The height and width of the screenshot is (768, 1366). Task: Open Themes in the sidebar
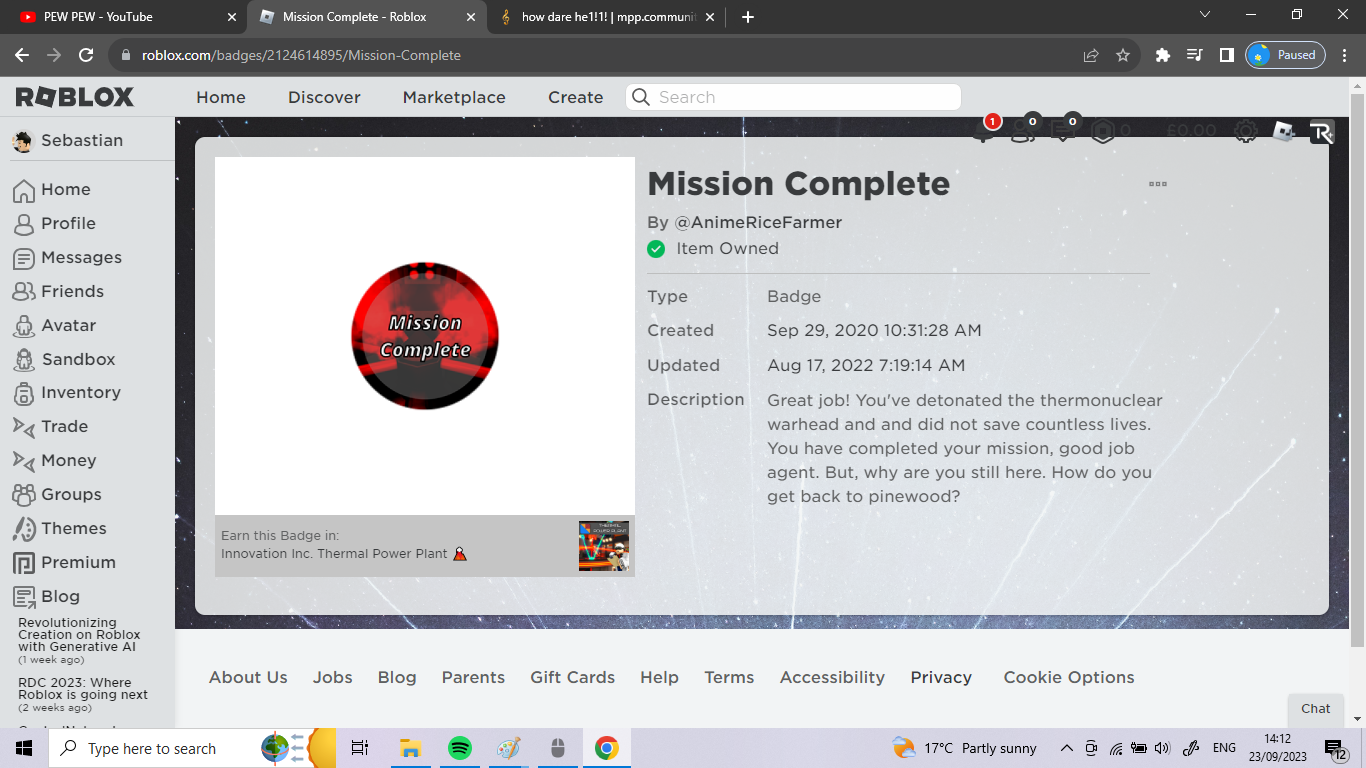[59, 529]
